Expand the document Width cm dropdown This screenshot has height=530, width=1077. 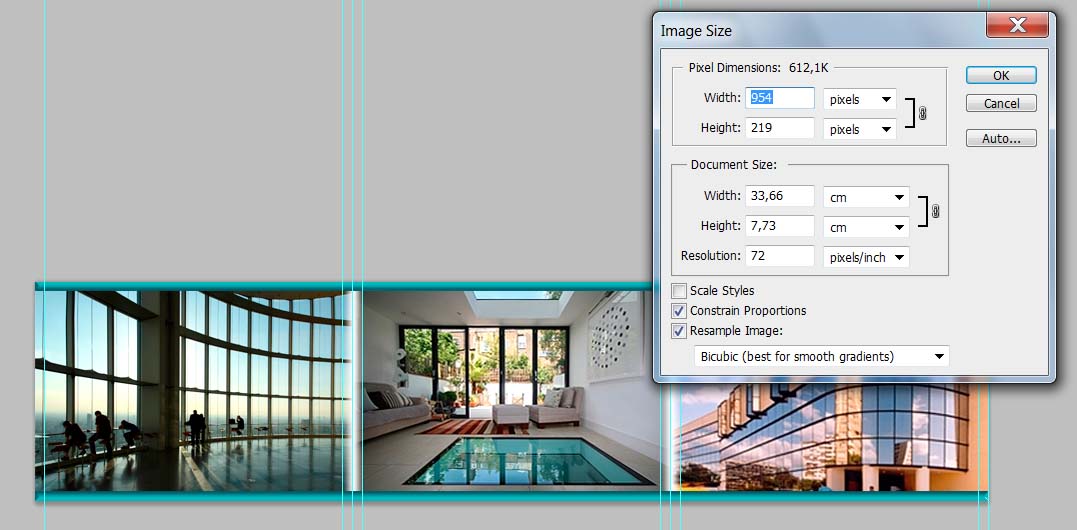click(x=865, y=198)
